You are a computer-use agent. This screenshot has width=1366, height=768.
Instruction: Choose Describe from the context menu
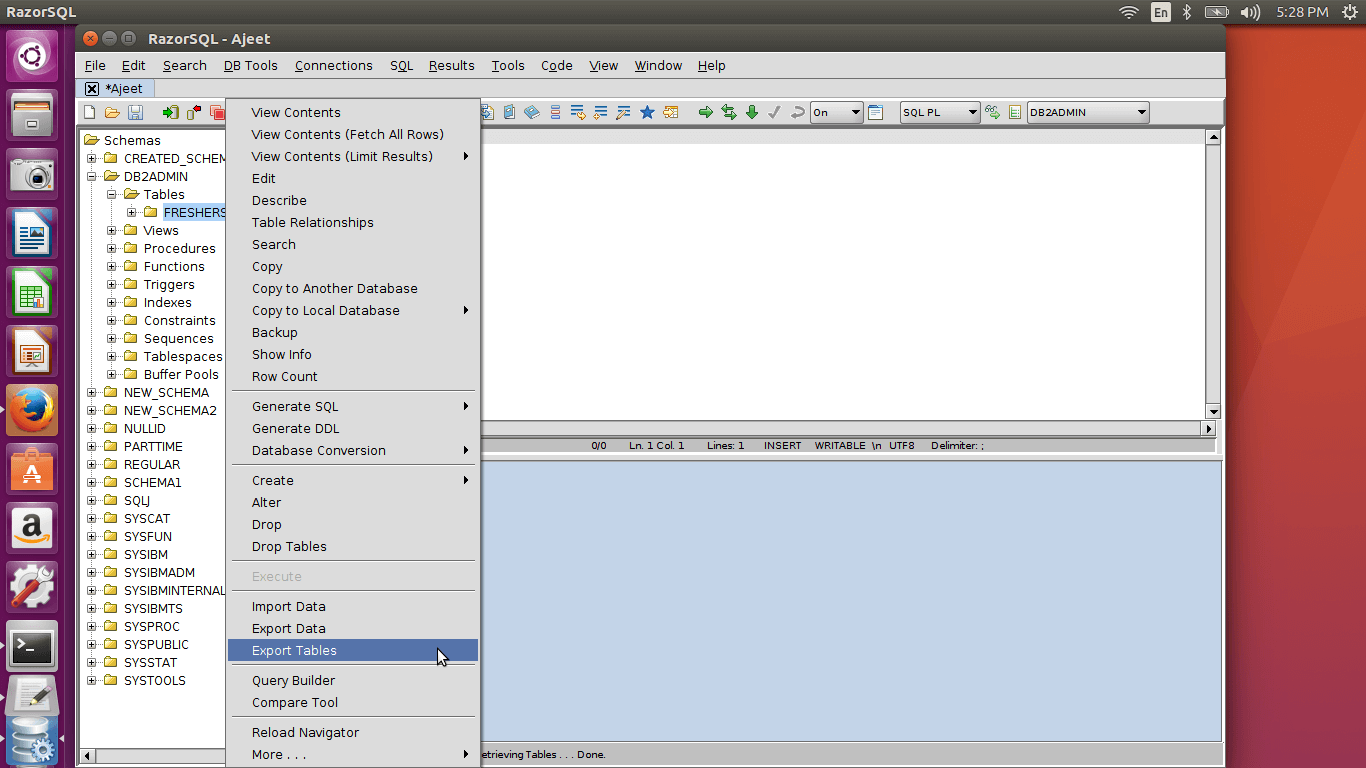353,200
